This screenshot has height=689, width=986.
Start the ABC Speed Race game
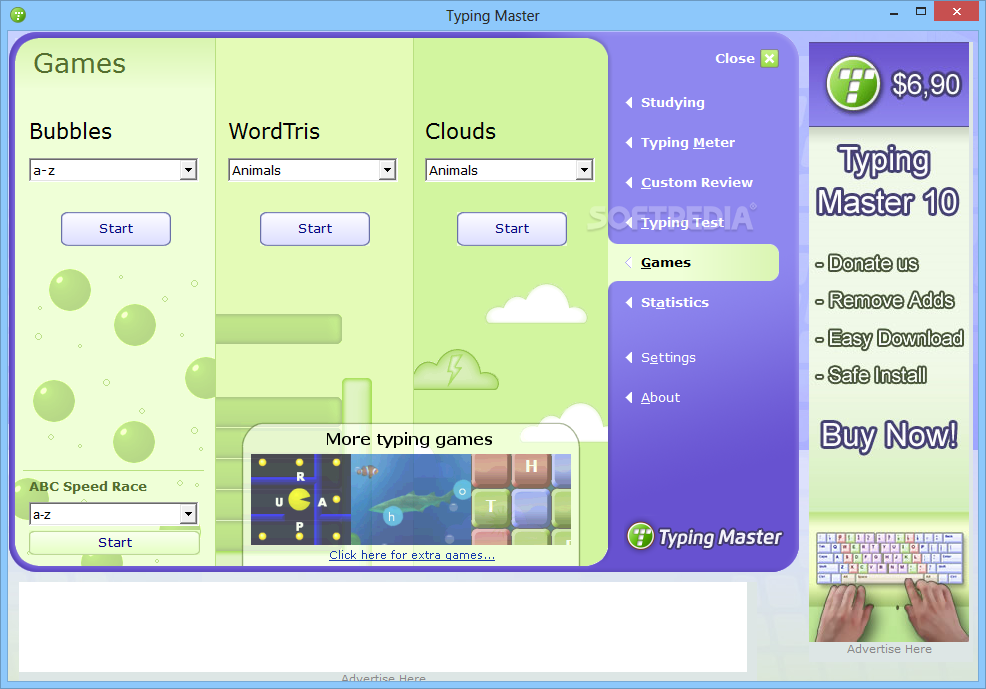click(x=114, y=543)
